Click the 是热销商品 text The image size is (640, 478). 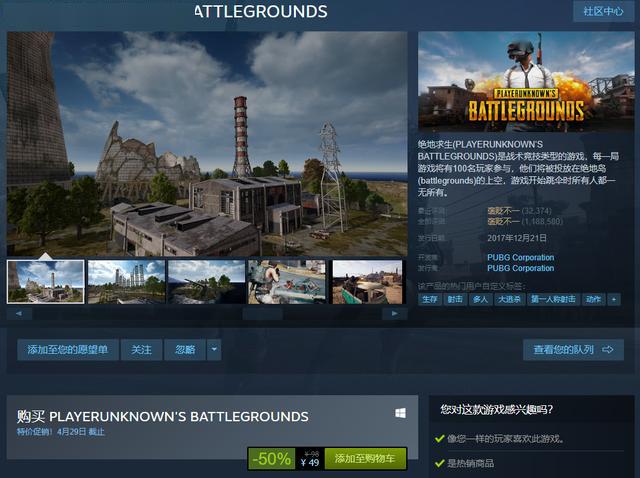[471, 463]
